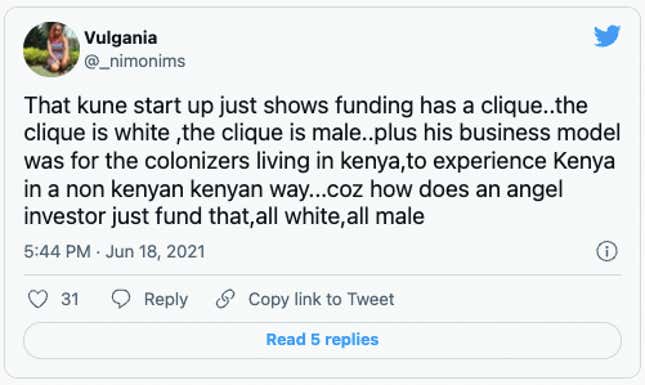Click the 5:44 PM time stamp
This screenshot has width=645, height=385.
pyautogui.click(x=57, y=251)
